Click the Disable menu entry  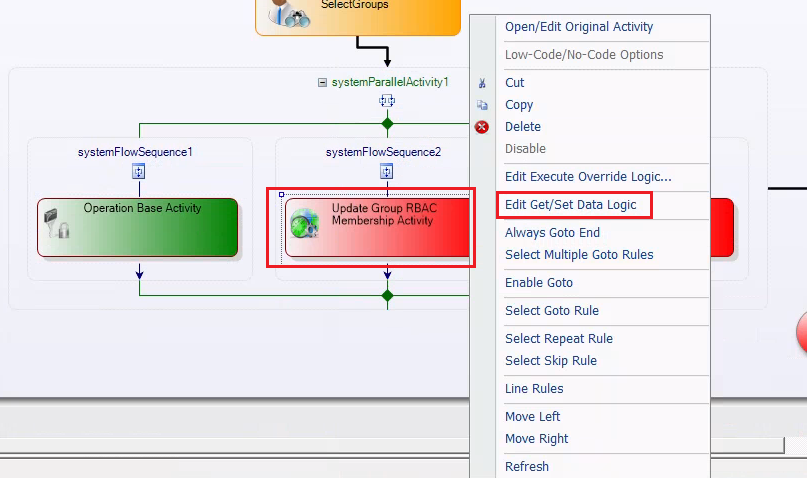pos(525,149)
